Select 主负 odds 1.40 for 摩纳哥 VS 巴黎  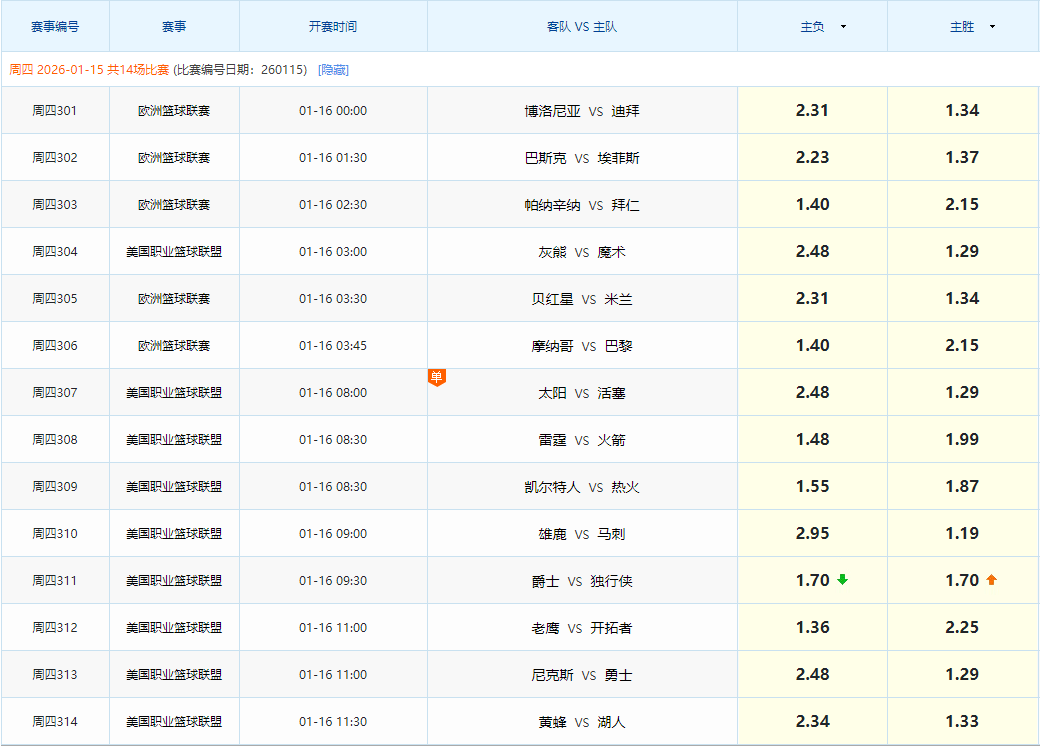[812, 345]
